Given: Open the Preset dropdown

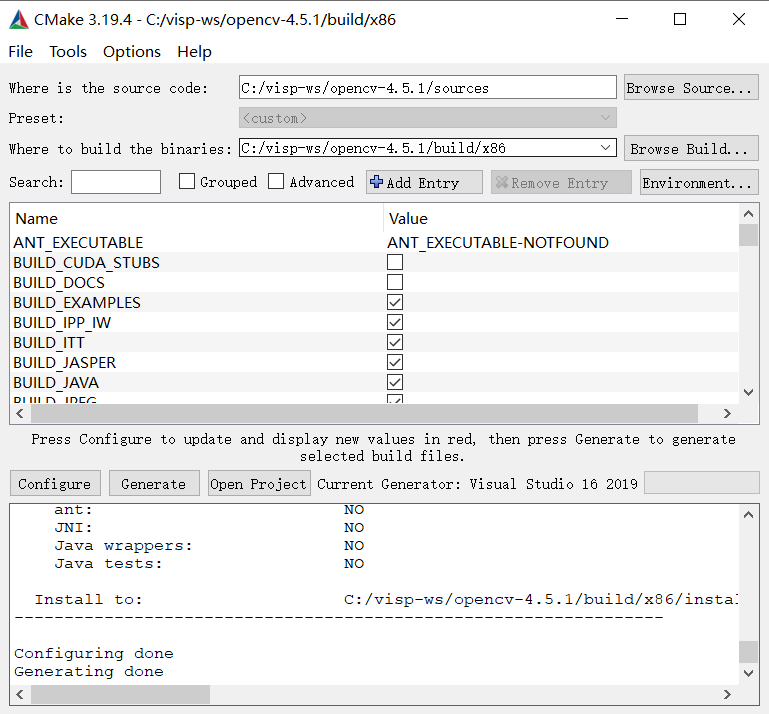Looking at the screenshot, I should pos(428,118).
